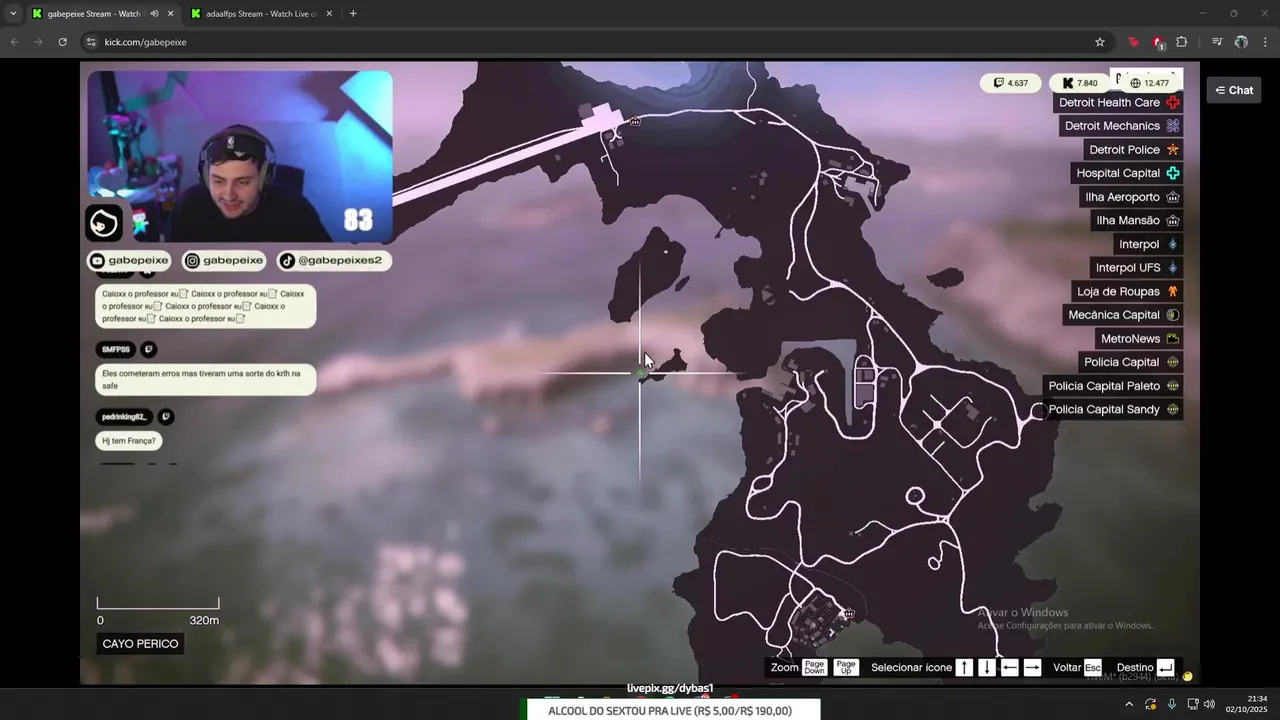
Task: Close the gabepeixe Stream tab
Action: click(x=170, y=14)
